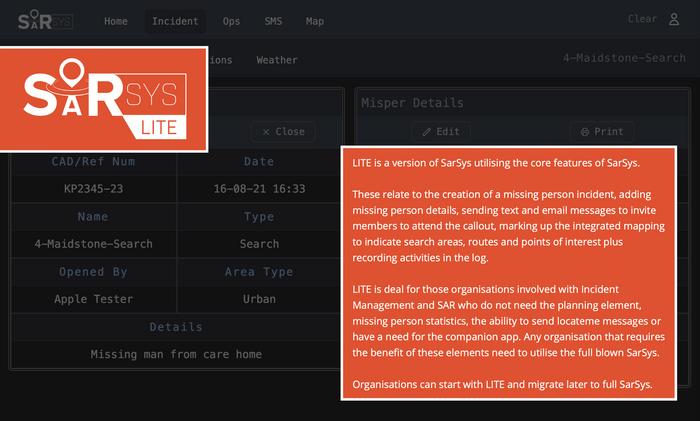Open the user profile icon
Viewport: 700px width, 421px height.
pyautogui.click(x=674, y=19)
